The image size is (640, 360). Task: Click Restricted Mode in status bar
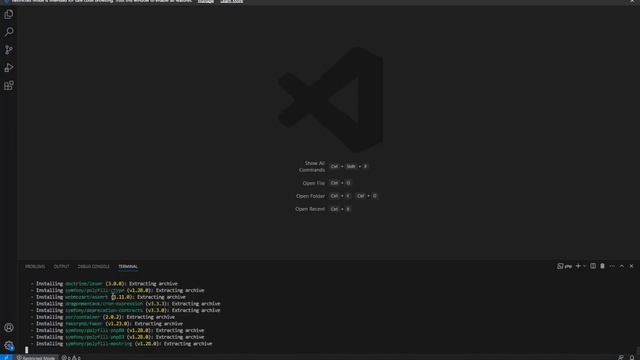(36, 358)
